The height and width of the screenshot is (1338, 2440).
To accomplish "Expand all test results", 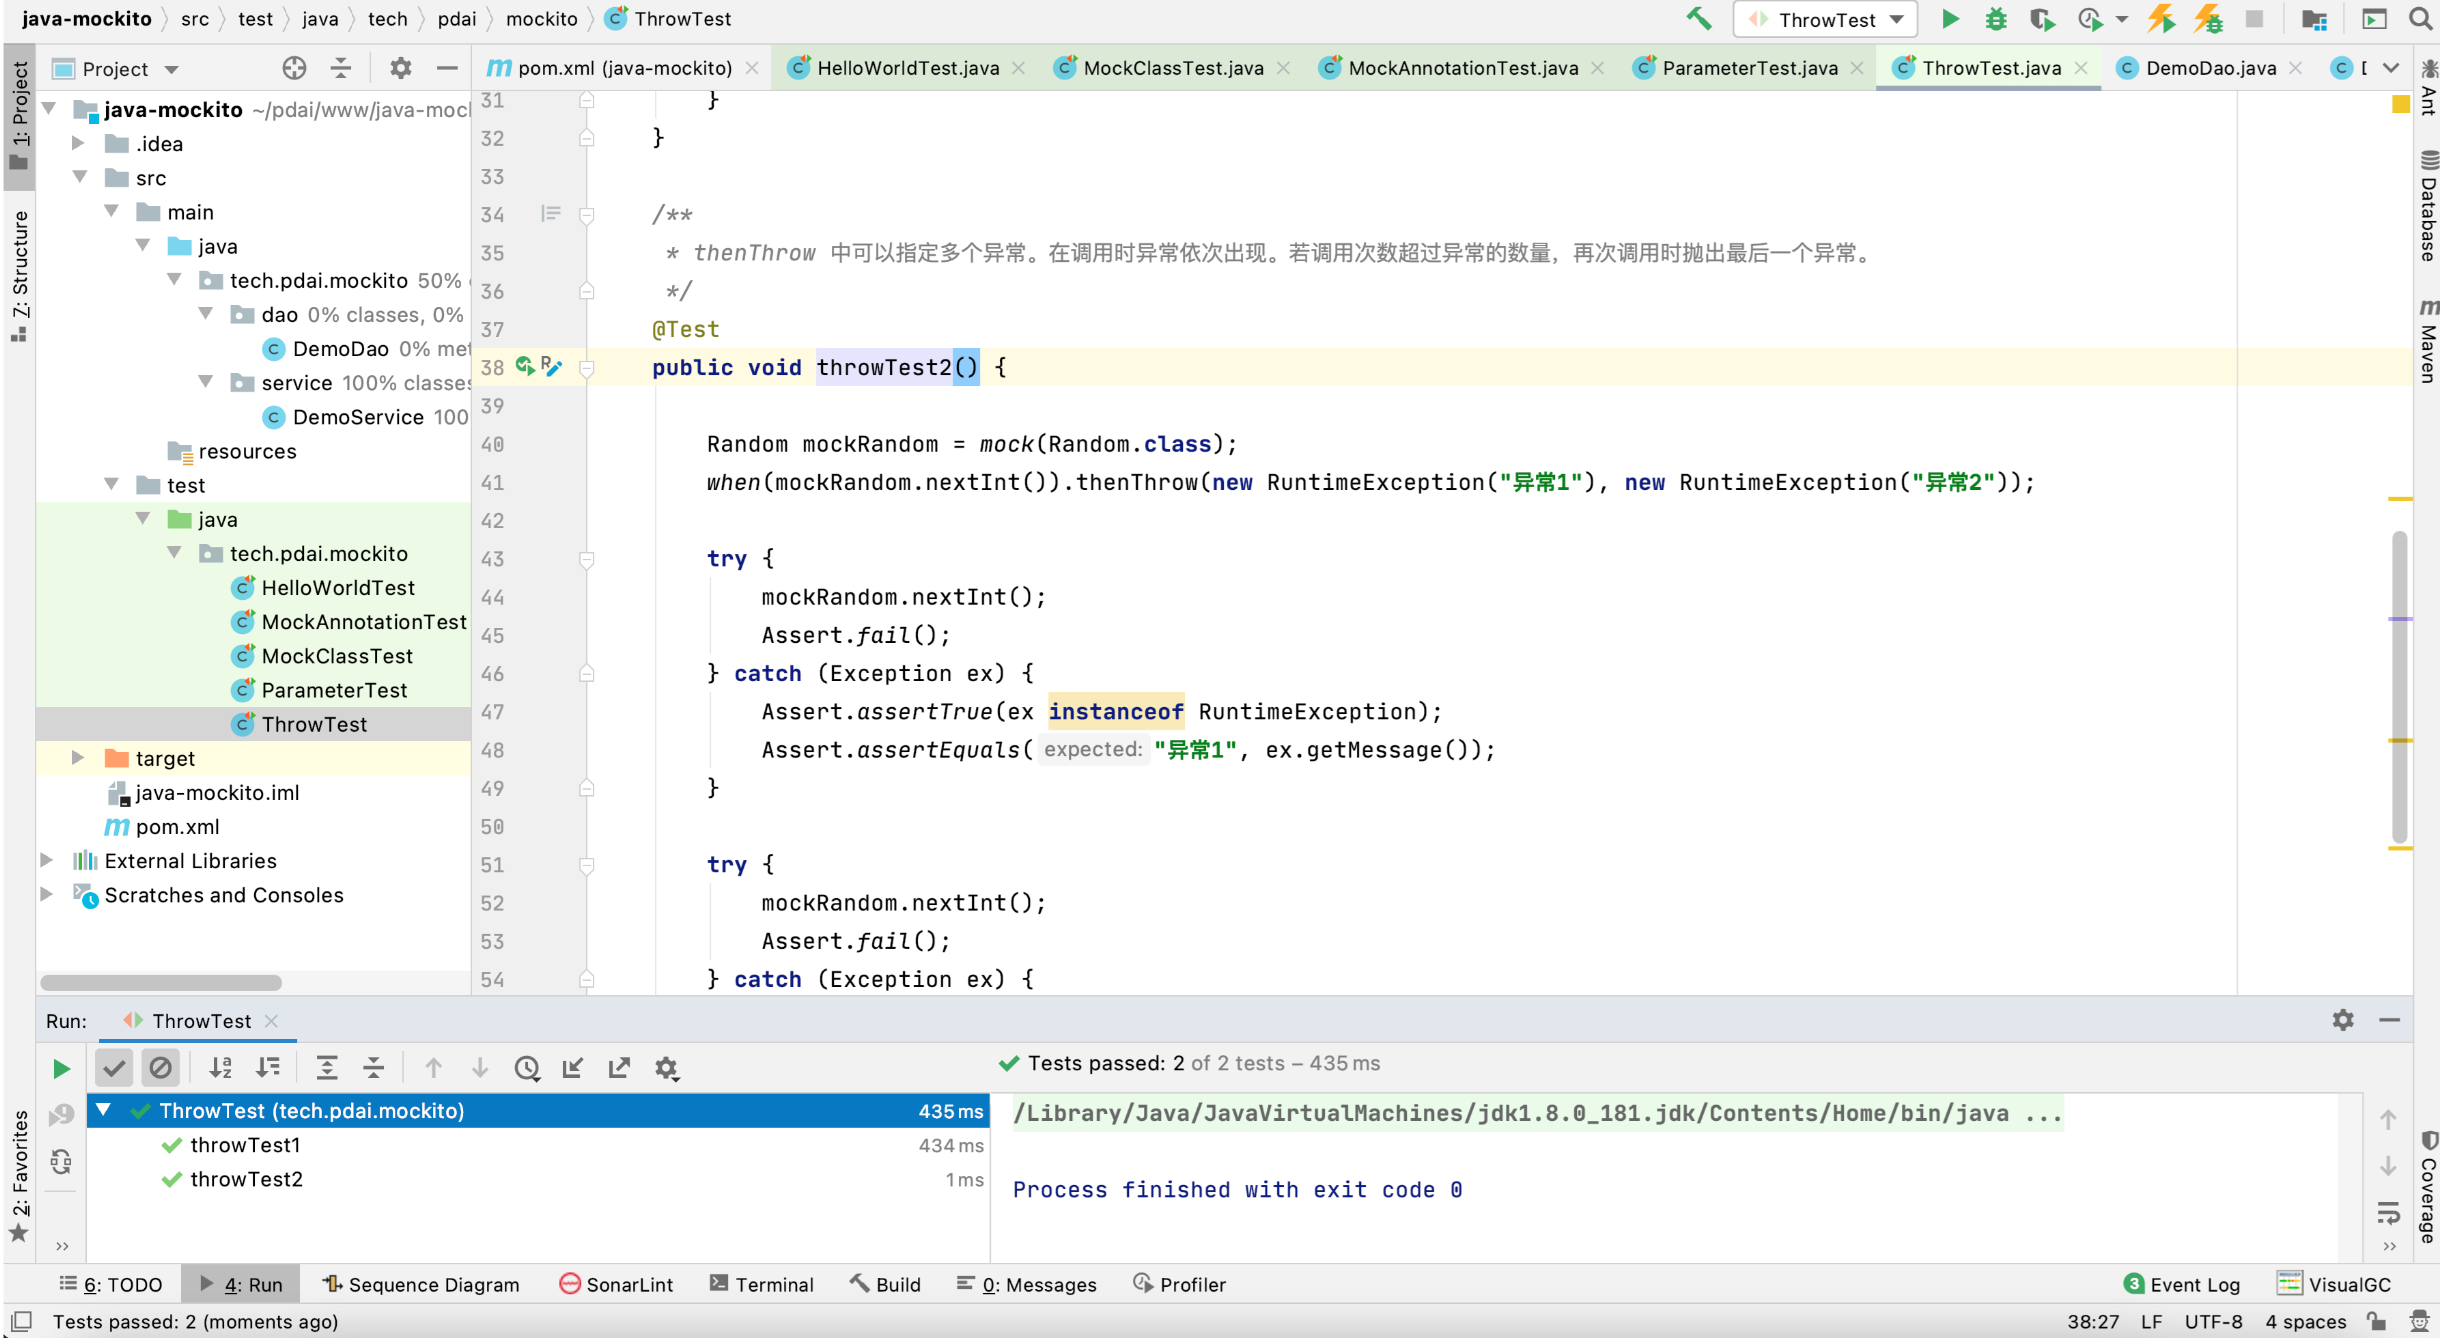I will (x=327, y=1068).
